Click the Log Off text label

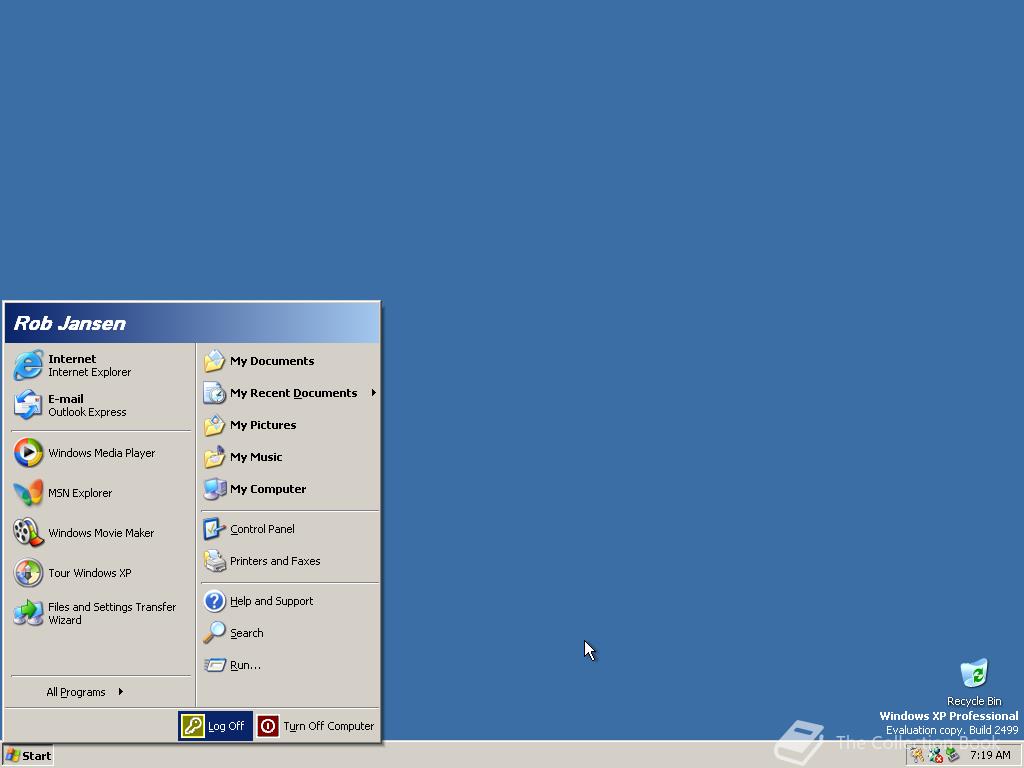pos(226,726)
